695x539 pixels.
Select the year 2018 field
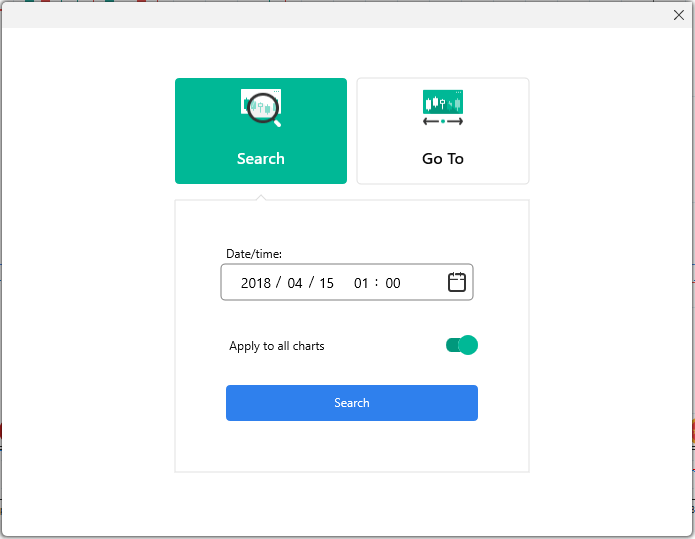click(256, 283)
